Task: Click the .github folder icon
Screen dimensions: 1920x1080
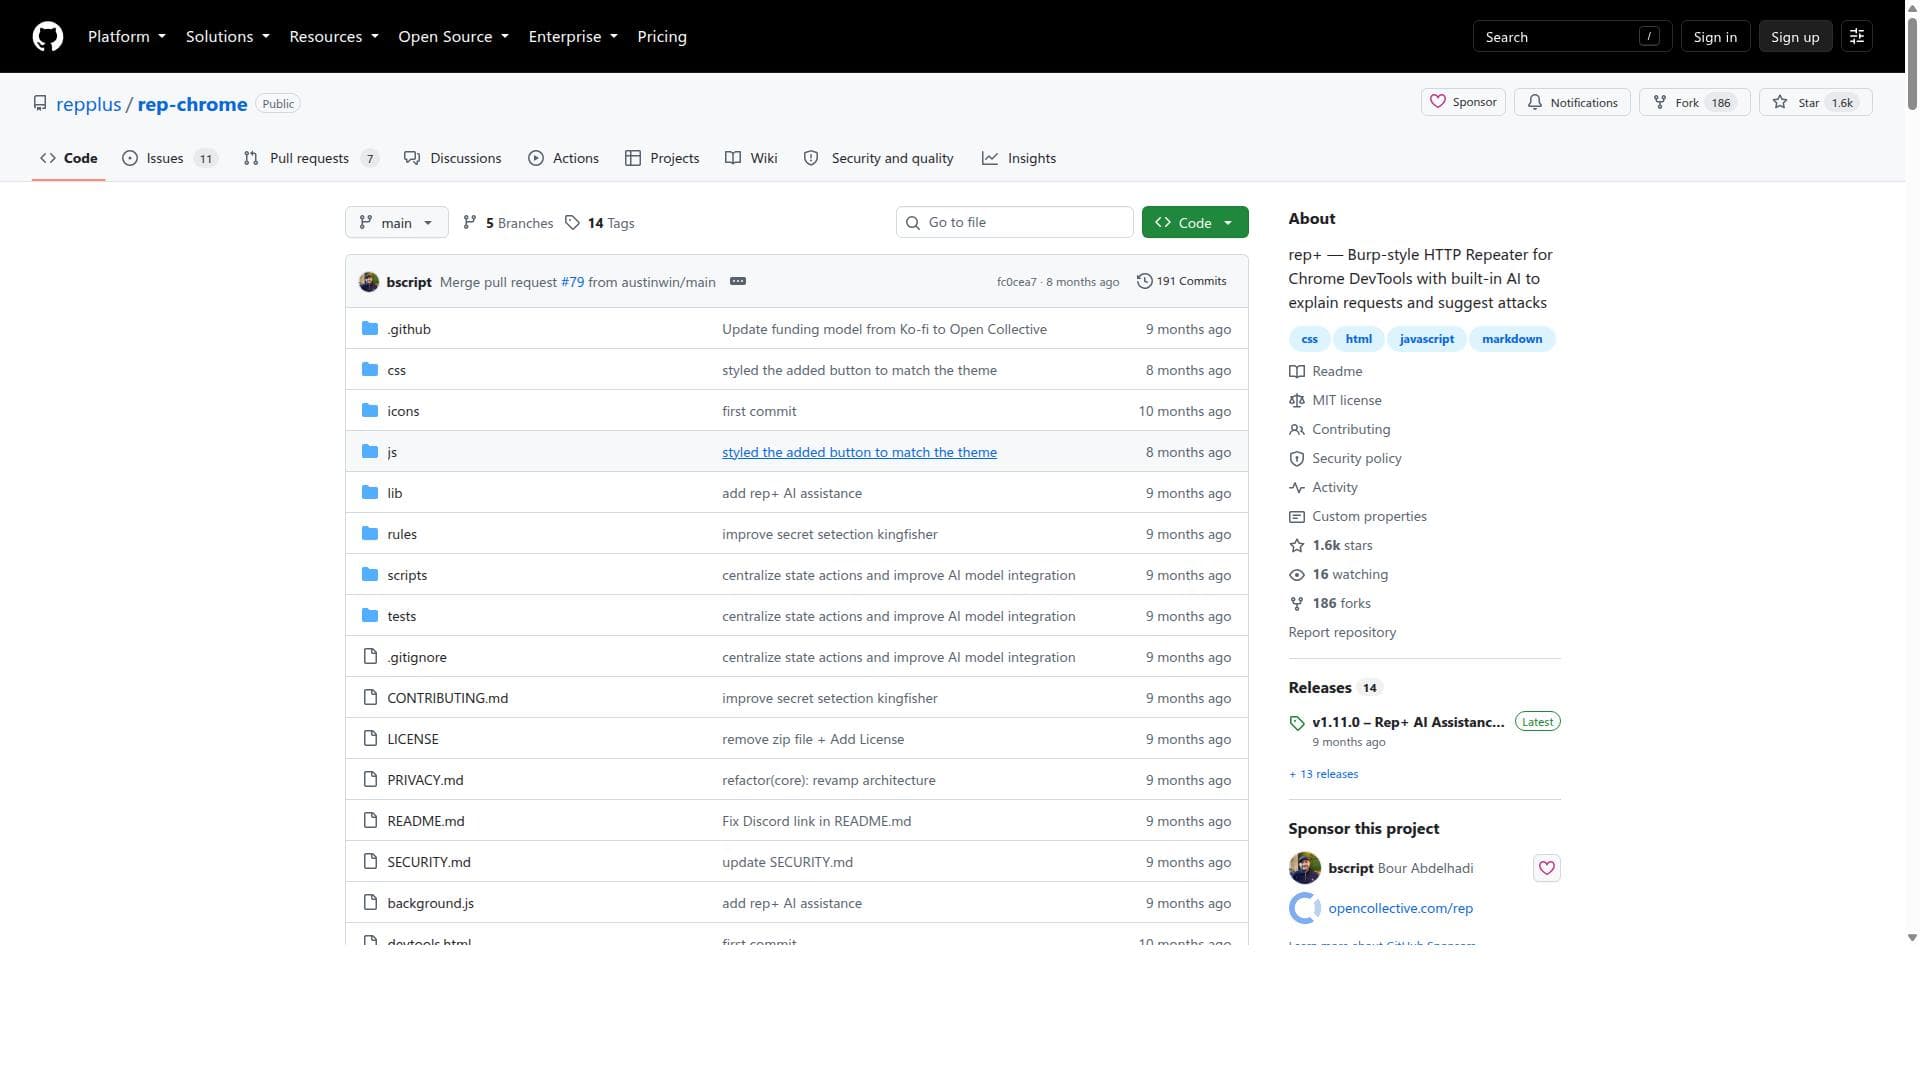Action: click(370, 329)
